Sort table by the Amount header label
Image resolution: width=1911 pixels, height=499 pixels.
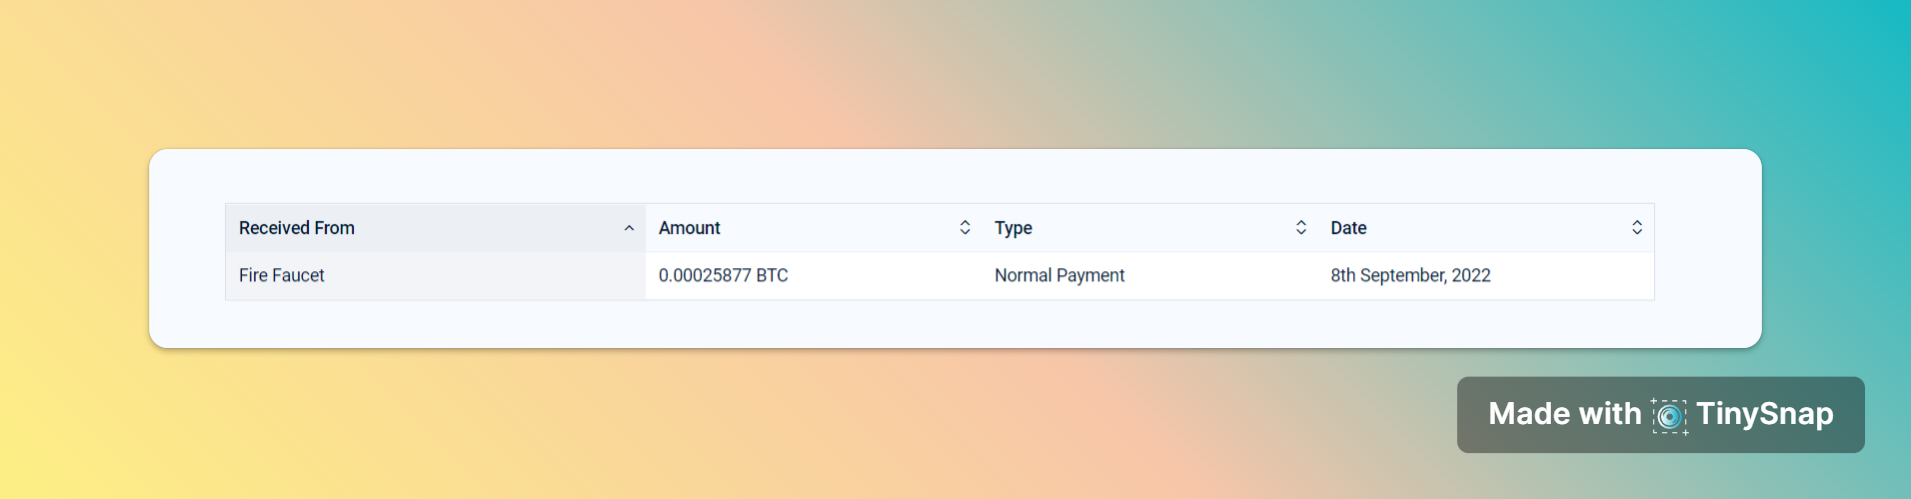(689, 228)
